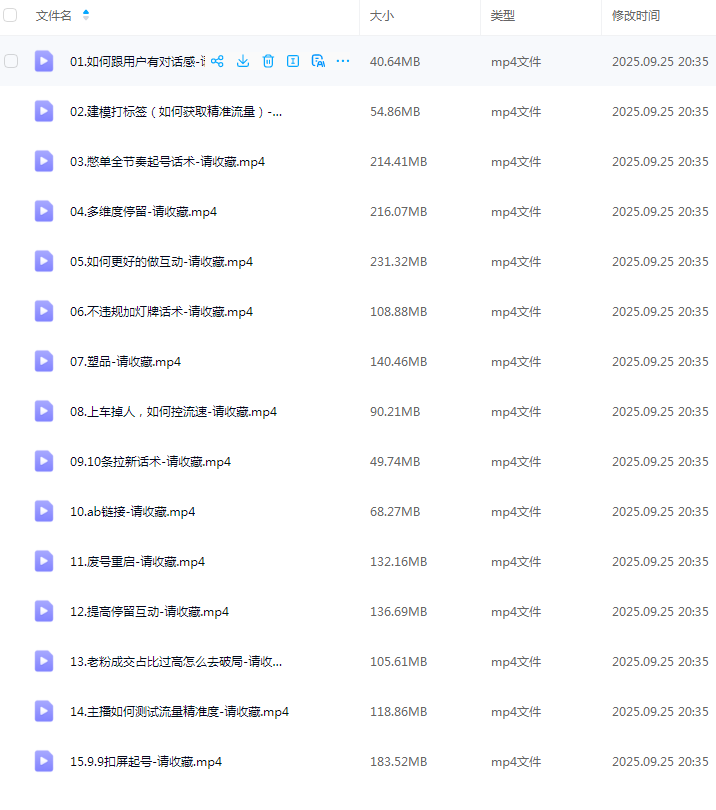Image resolution: width=716 pixels, height=810 pixels.
Task: Sort files by the 大小 column header
Action: point(381,16)
